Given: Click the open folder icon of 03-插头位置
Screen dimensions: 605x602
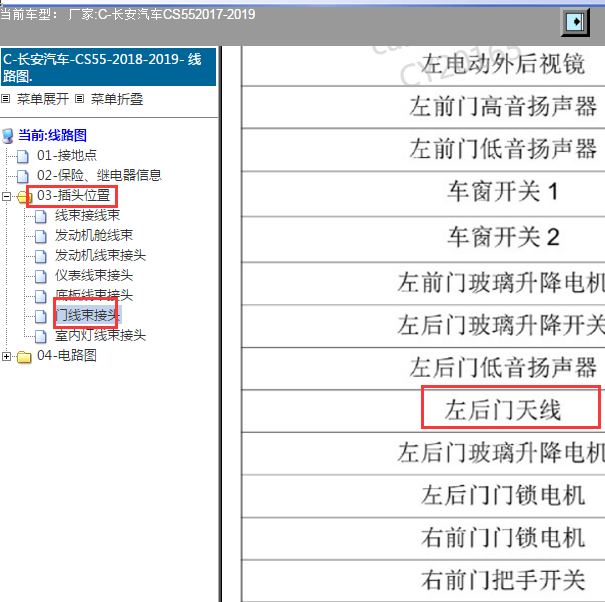Looking at the screenshot, I should [x=24, y=197].
